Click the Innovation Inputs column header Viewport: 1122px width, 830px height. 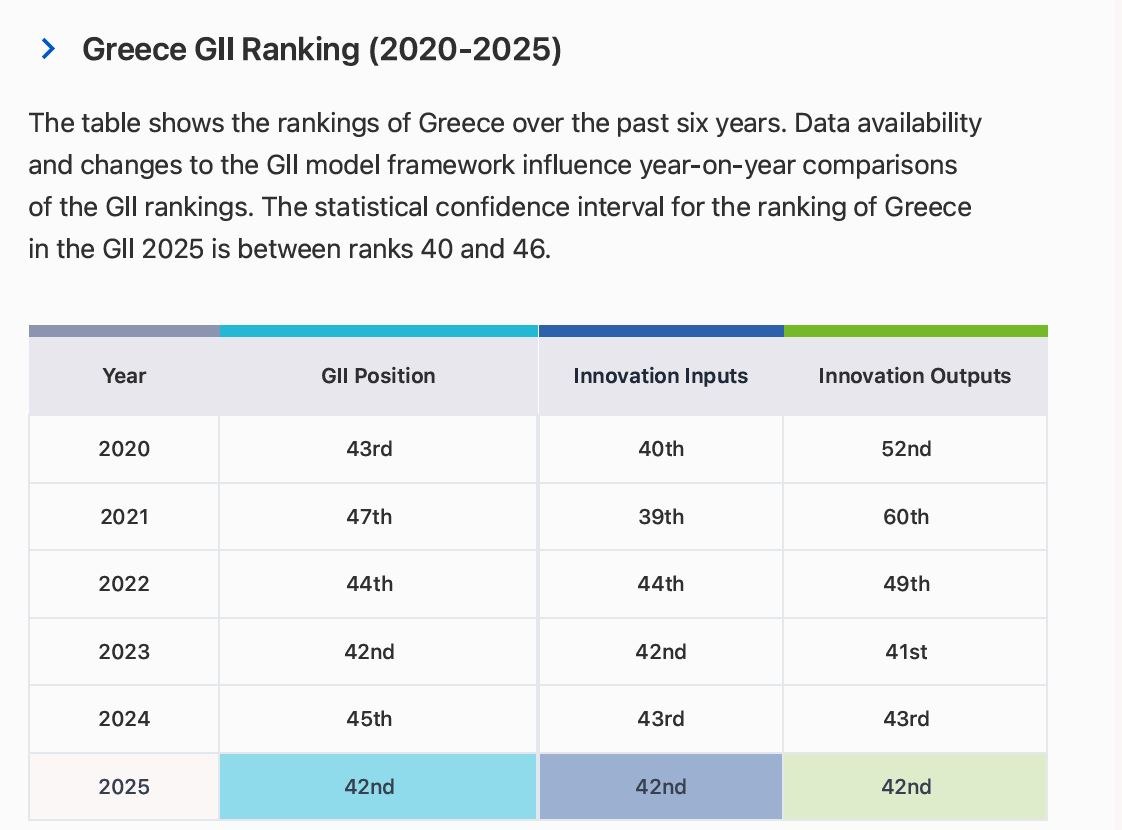(660, 376)
